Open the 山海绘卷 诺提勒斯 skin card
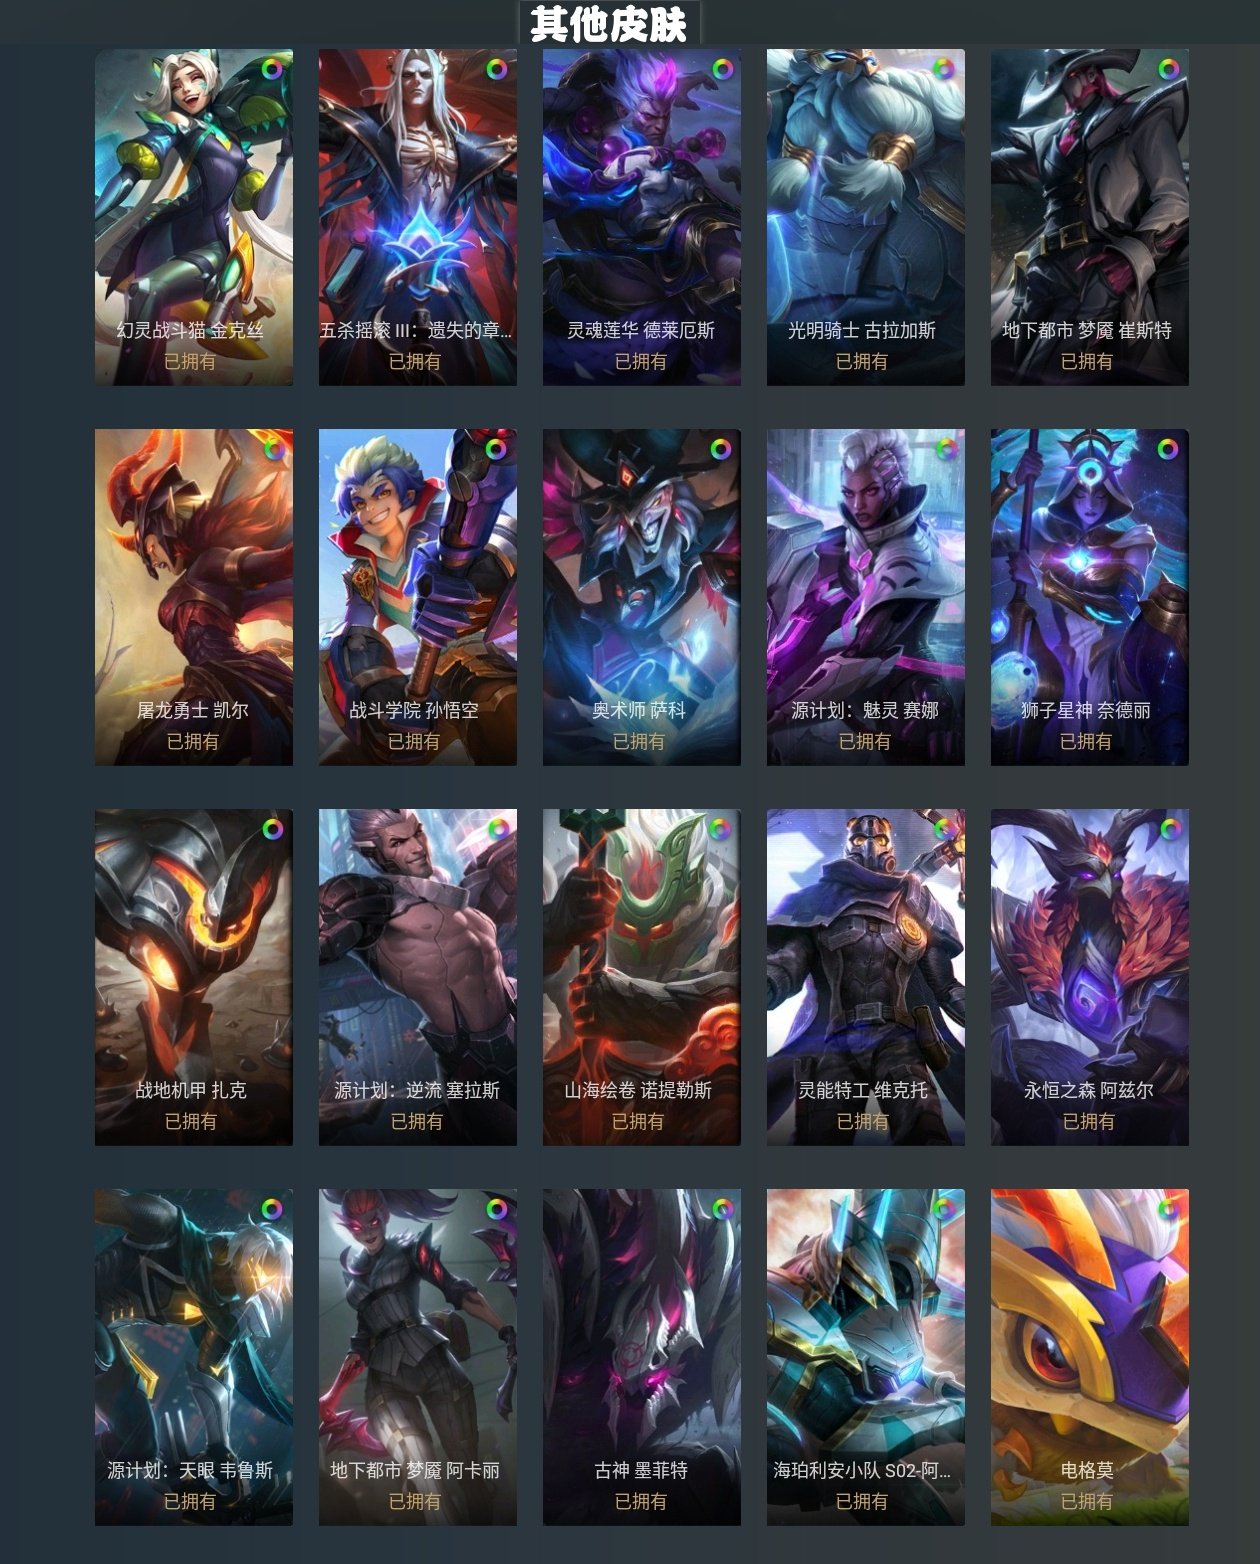 coord(642,977)
